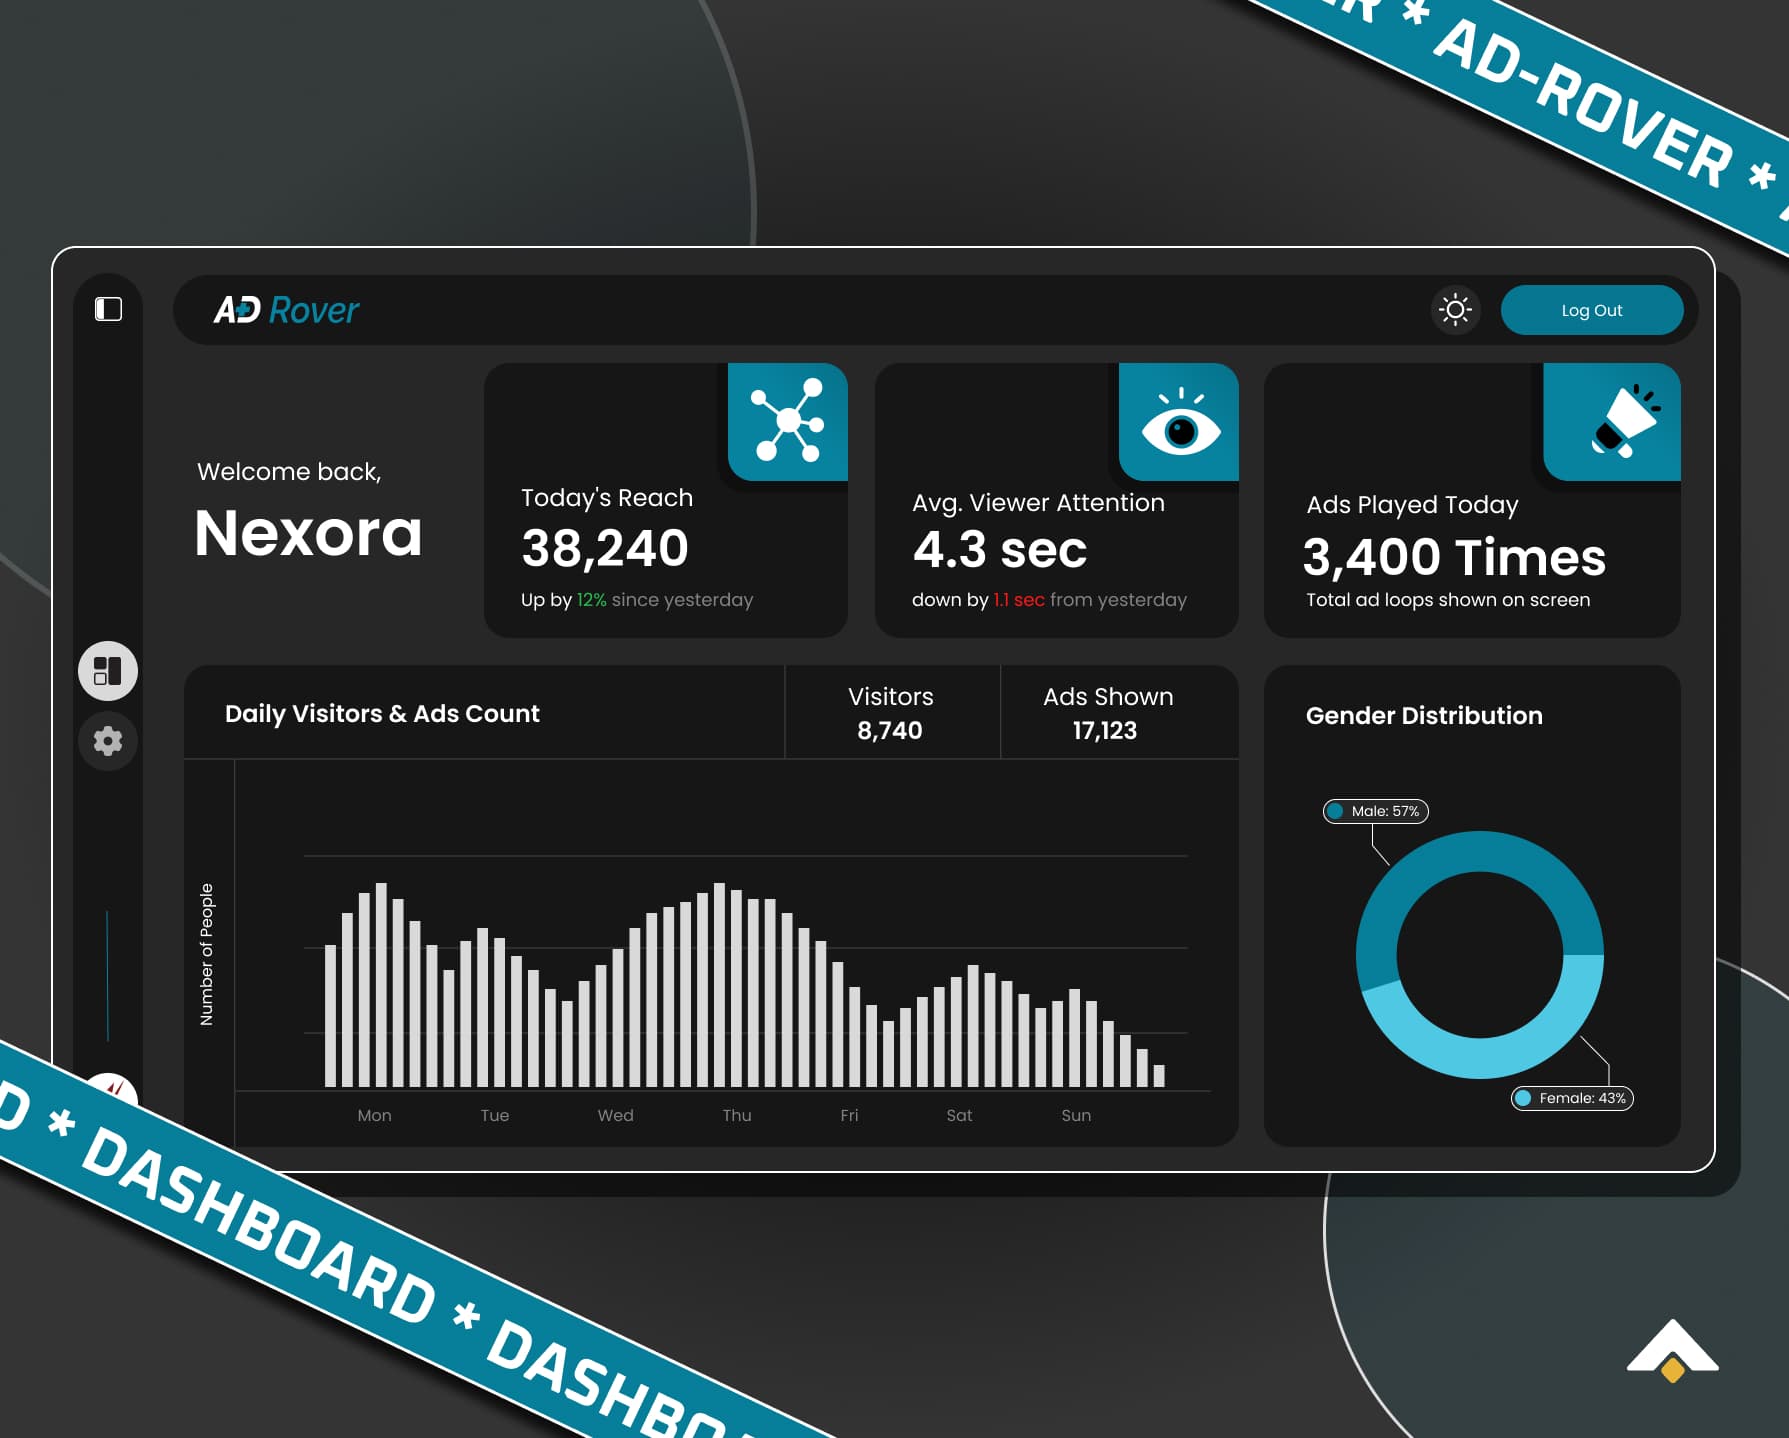
Task: Open settings via the gear icon
Action: (x=108, y=741)
